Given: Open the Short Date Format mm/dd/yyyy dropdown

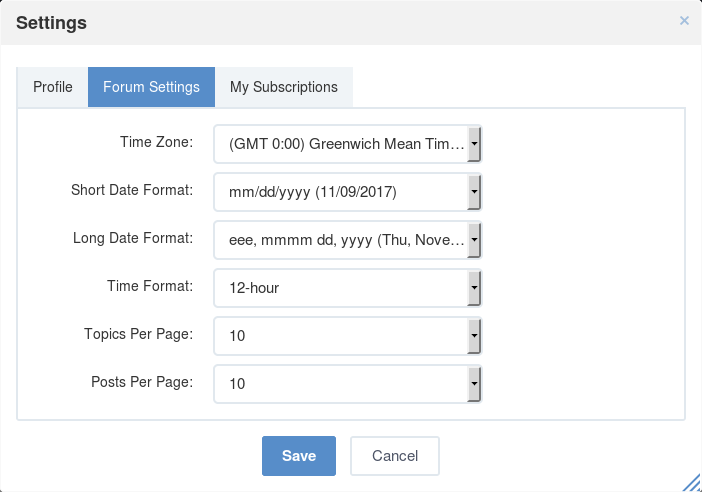Looking at the screenshot, I should pyautogui.click(x=347, y=192).
